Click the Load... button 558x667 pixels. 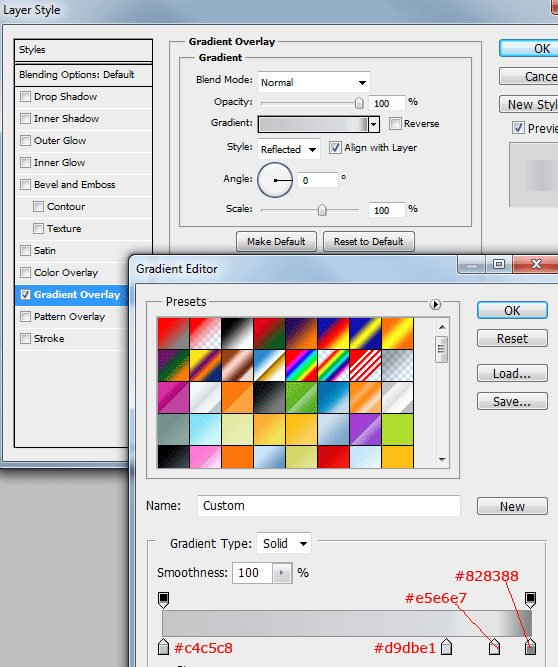coord(512,373)
